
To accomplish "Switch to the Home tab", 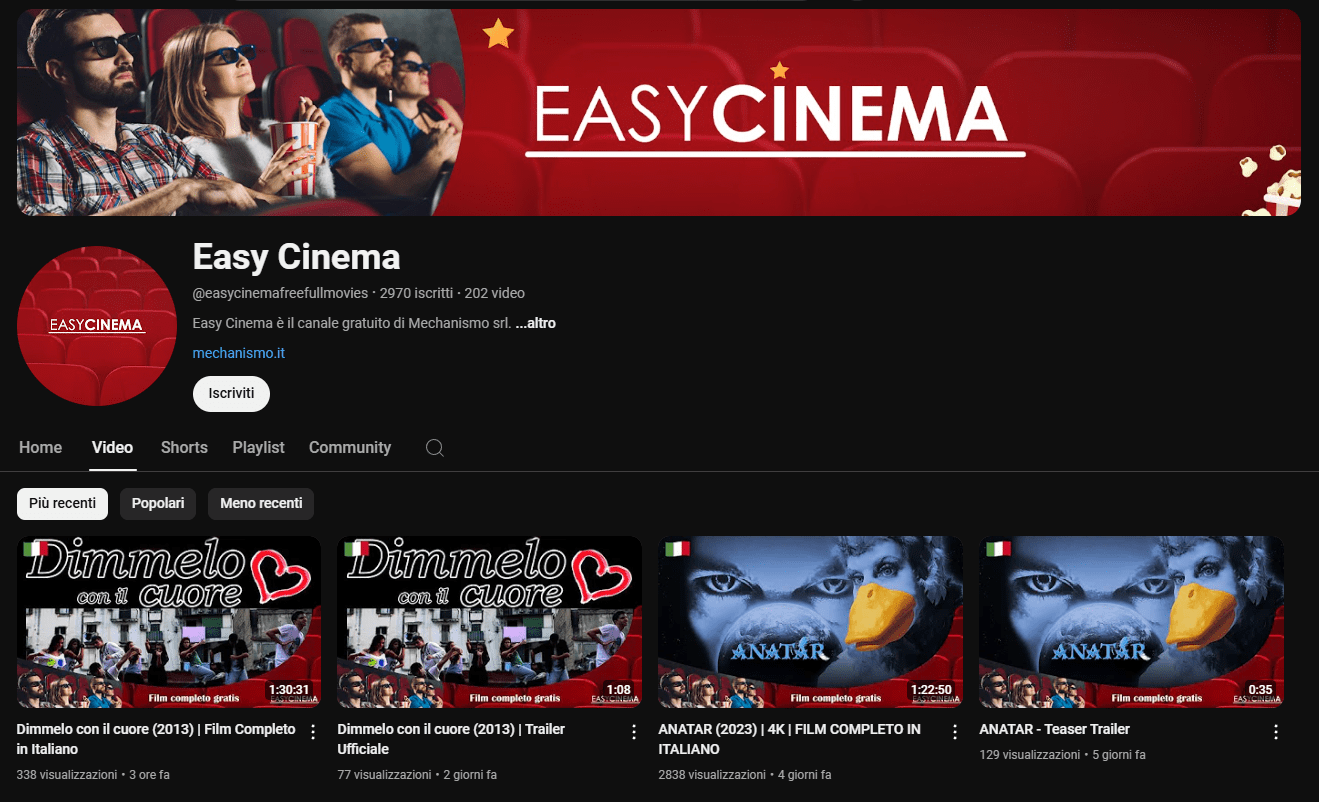I will click(40, 448).
